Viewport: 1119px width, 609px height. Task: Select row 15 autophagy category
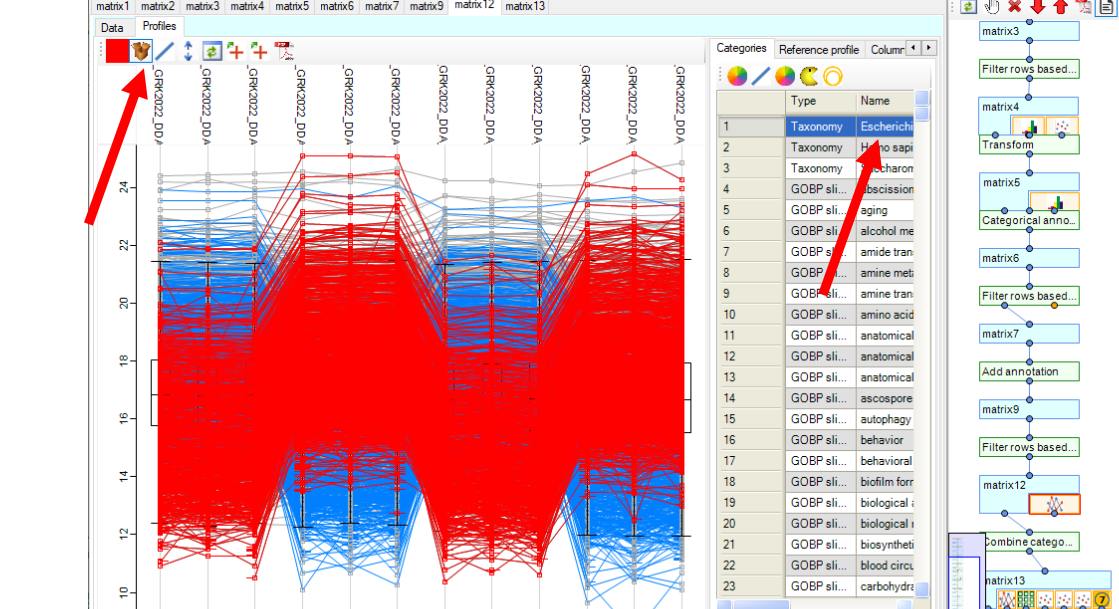pos(815,419)
